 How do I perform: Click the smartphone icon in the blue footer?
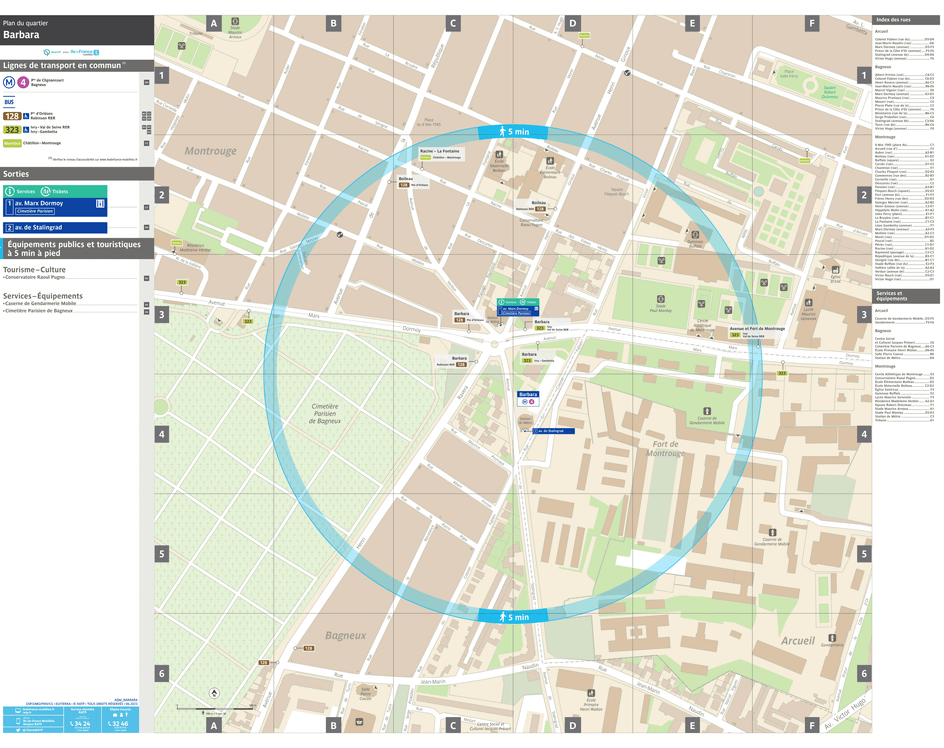pos(18,721)
